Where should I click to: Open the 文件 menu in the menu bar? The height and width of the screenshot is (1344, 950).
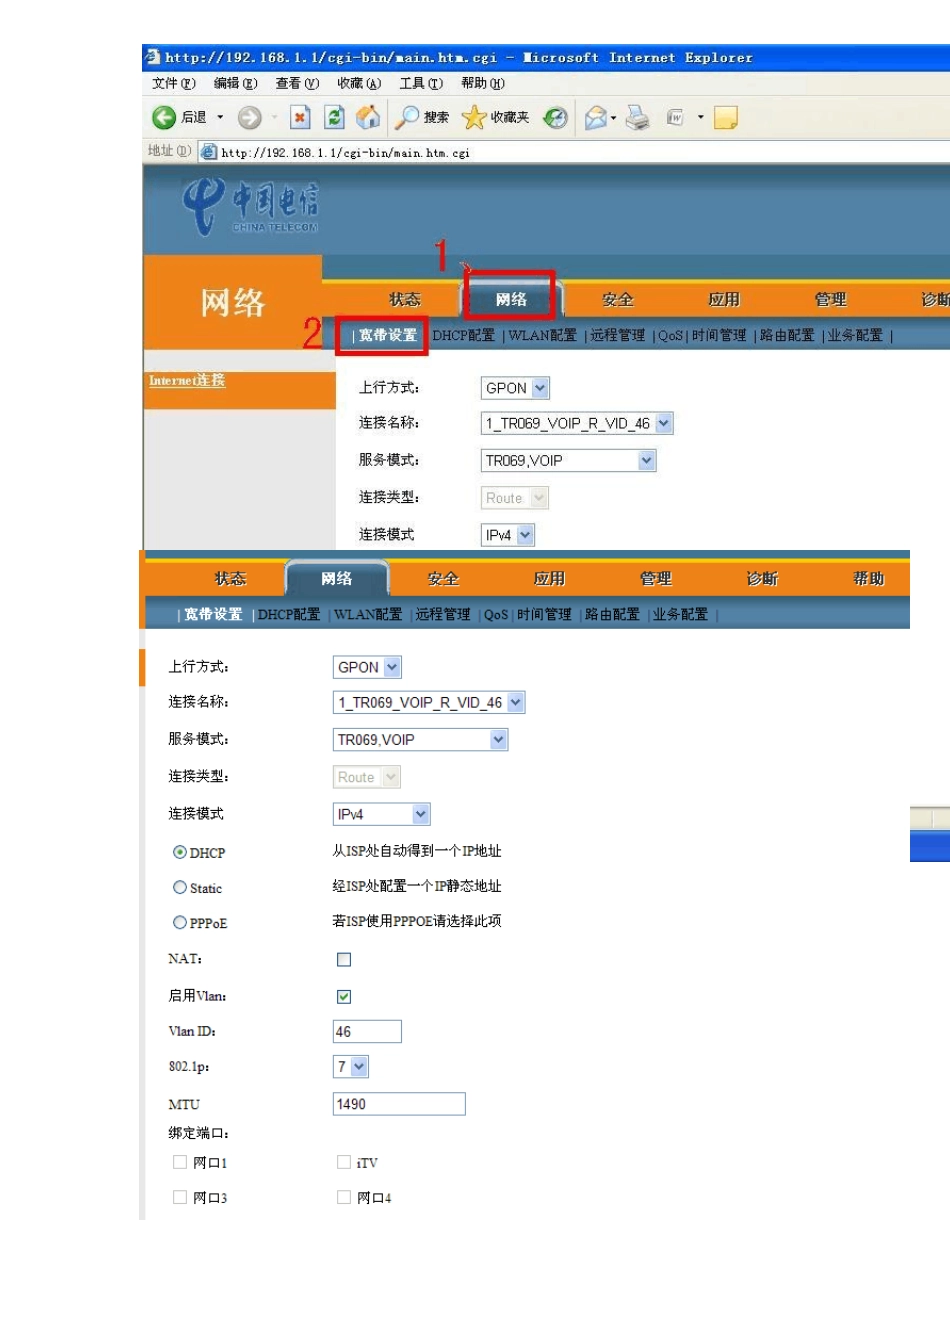173,84
